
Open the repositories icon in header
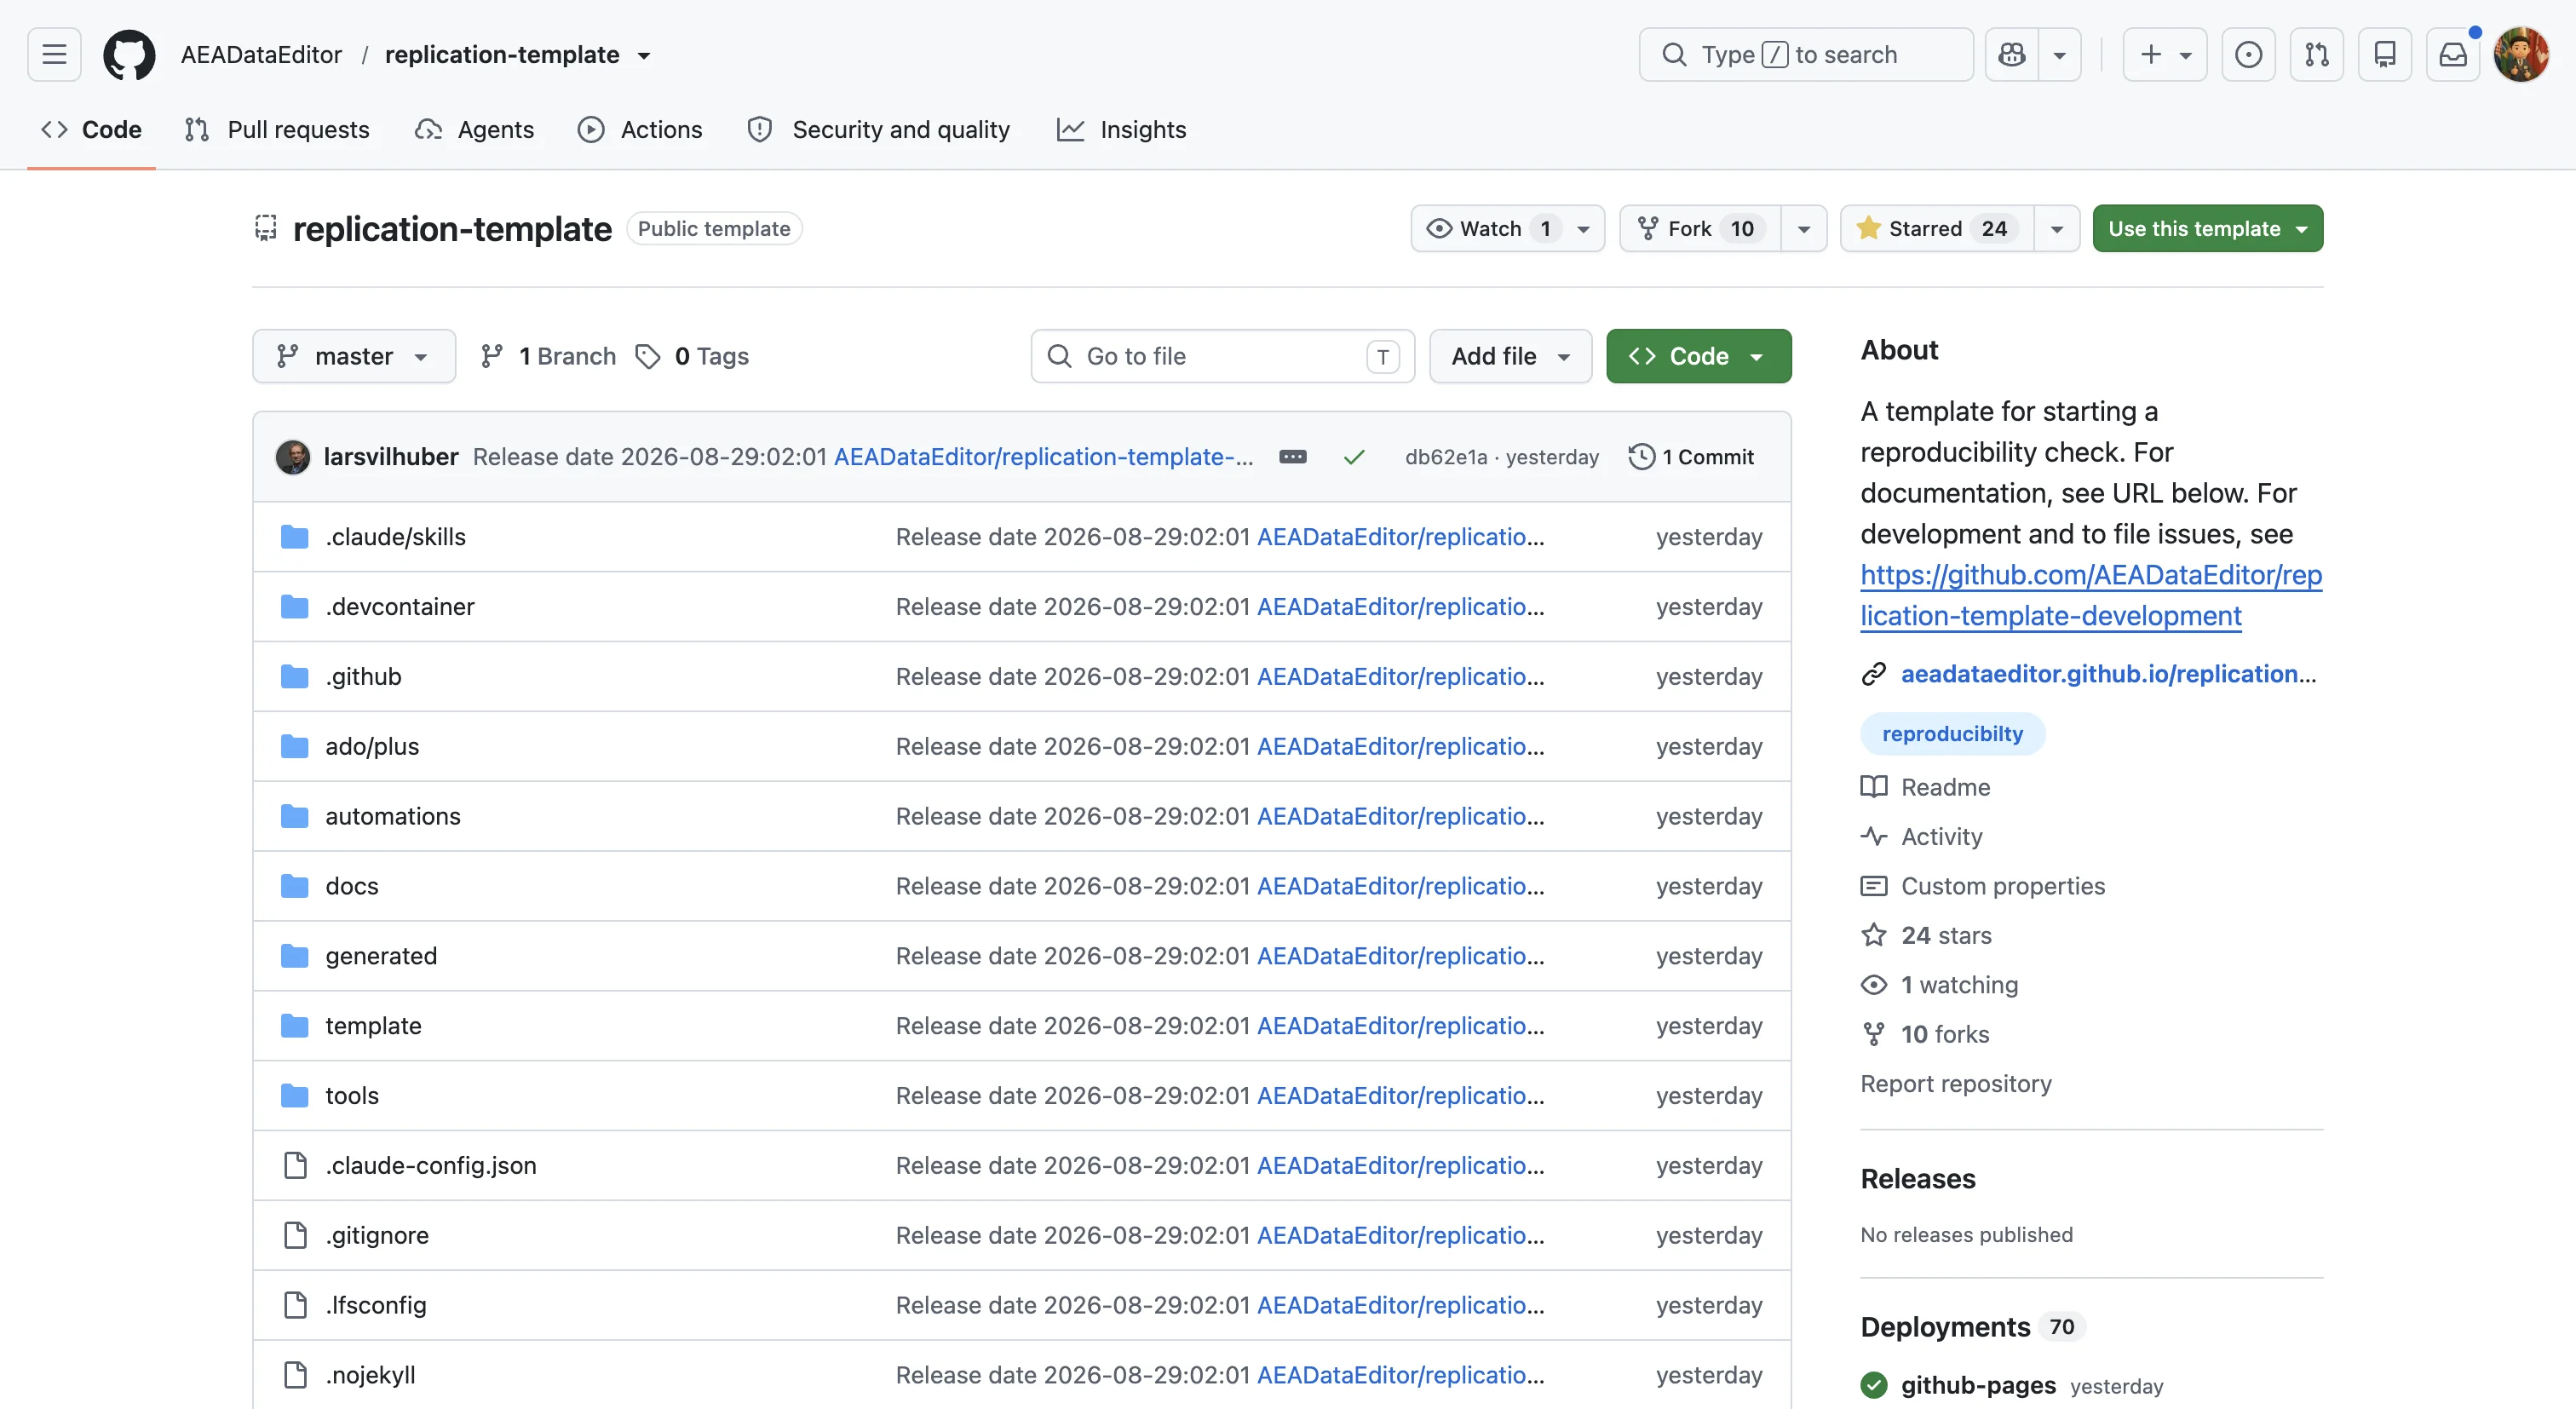tap(2385, 54)
